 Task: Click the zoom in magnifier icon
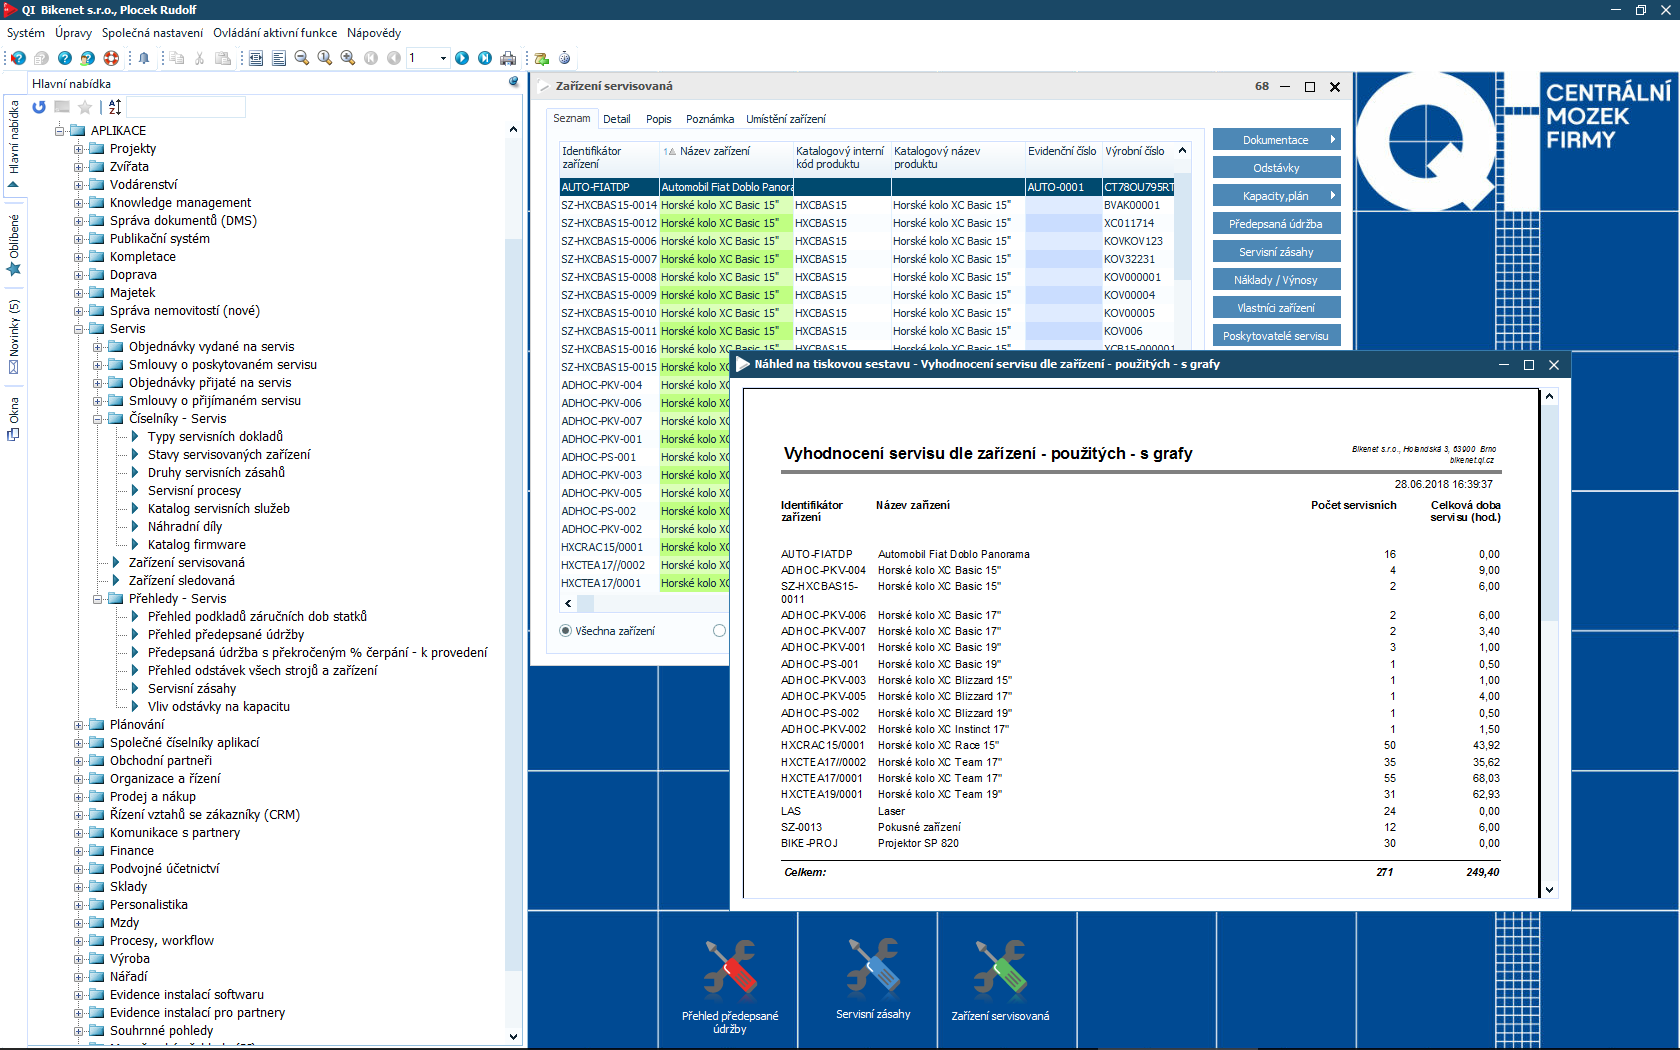click(347, 58)
